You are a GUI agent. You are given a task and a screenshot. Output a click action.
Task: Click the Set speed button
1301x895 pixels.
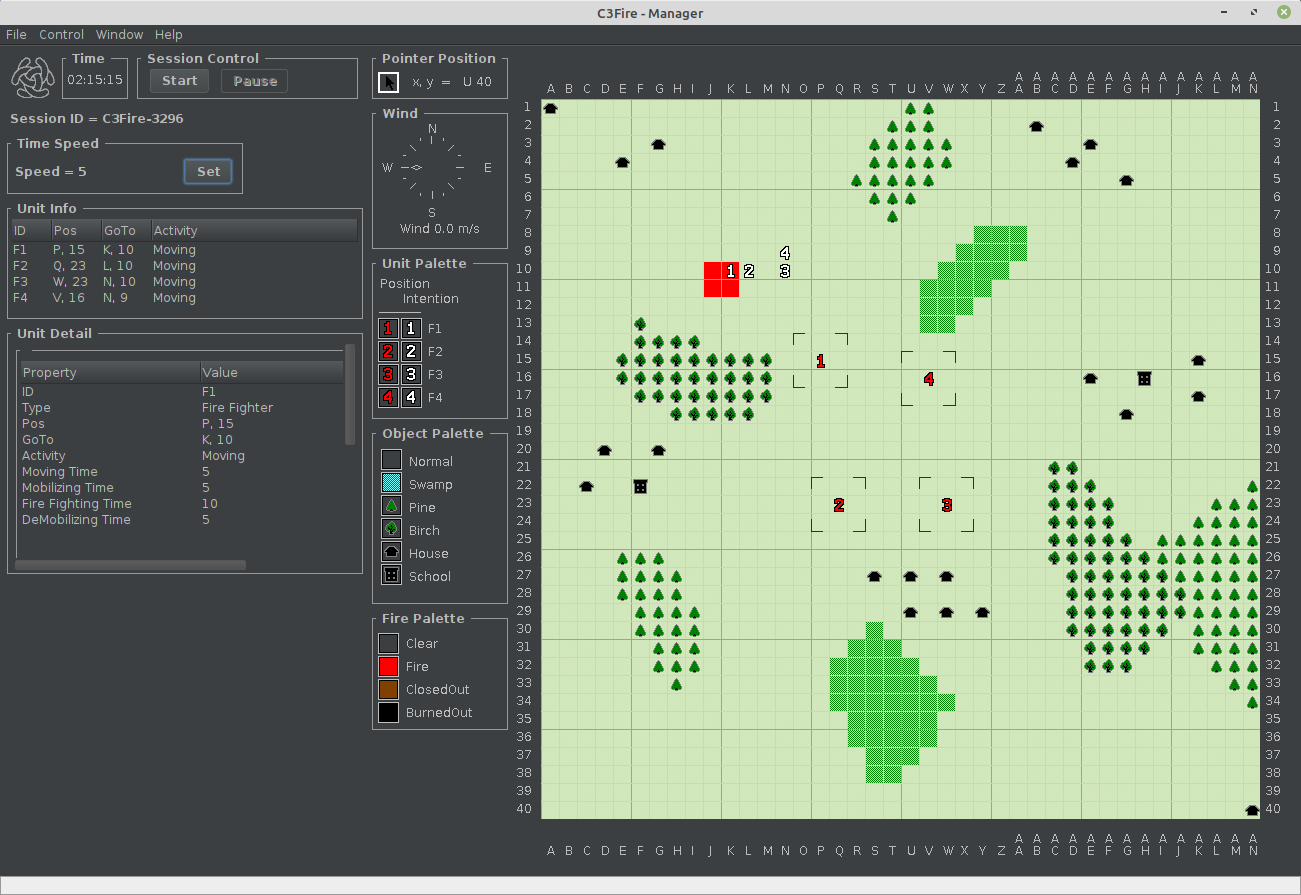209,171
